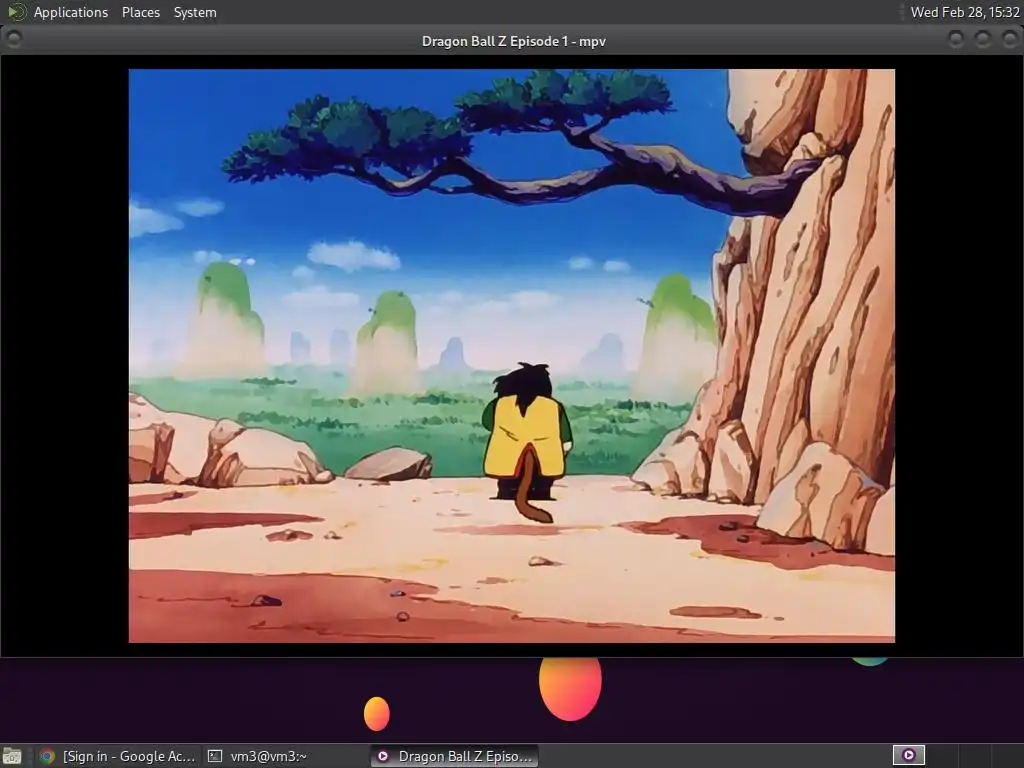Click the clock showing Wed Feb 28, 15:32
1024x768 pixels.
click(965, 12)
